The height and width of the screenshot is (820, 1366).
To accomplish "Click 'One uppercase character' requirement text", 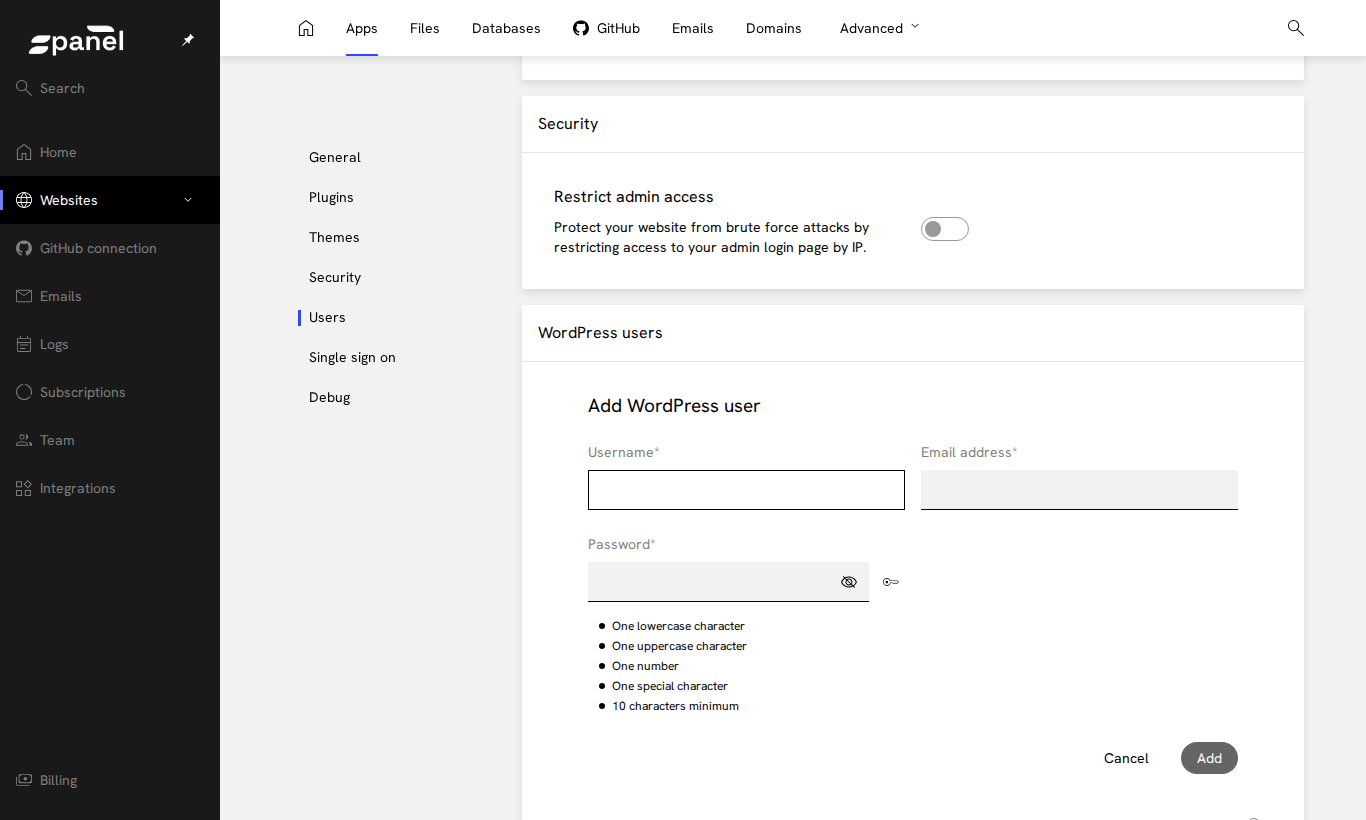I will pos(679,646).
